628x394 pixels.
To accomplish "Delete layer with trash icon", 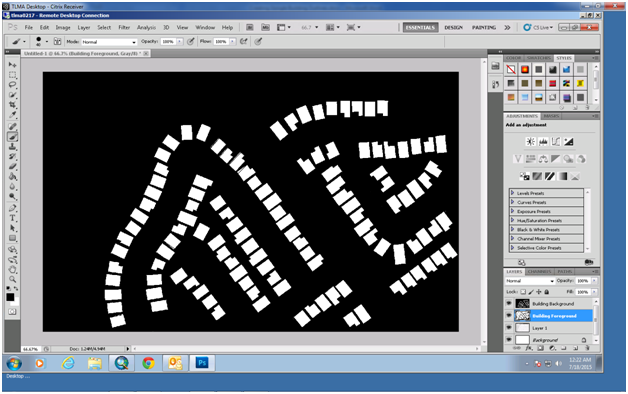I will [588, 348].
